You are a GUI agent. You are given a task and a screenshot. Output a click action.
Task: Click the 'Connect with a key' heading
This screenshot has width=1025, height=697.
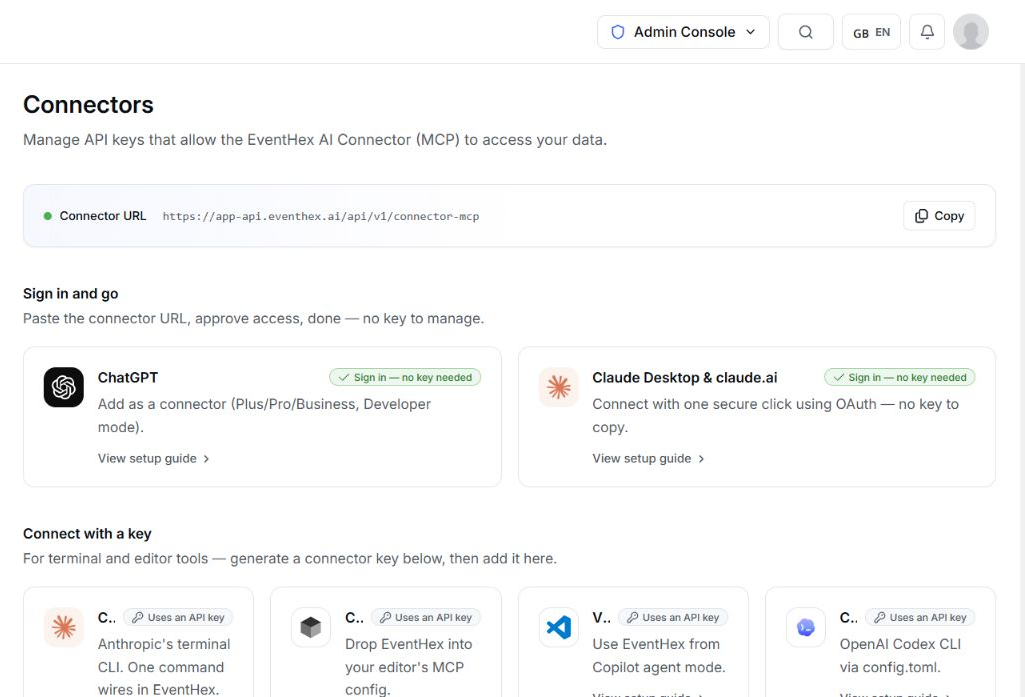[x=87, y=534]
